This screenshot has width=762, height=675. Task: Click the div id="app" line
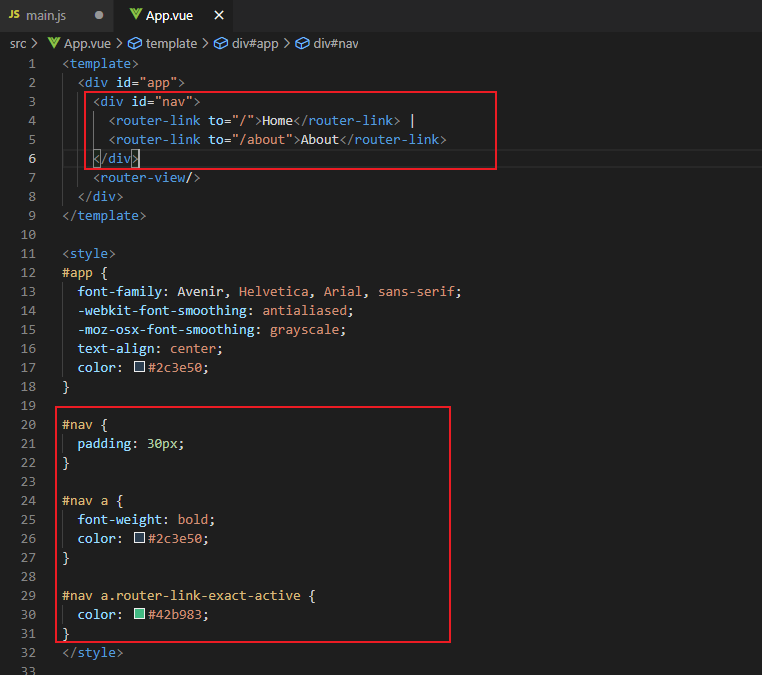point(131,83)
